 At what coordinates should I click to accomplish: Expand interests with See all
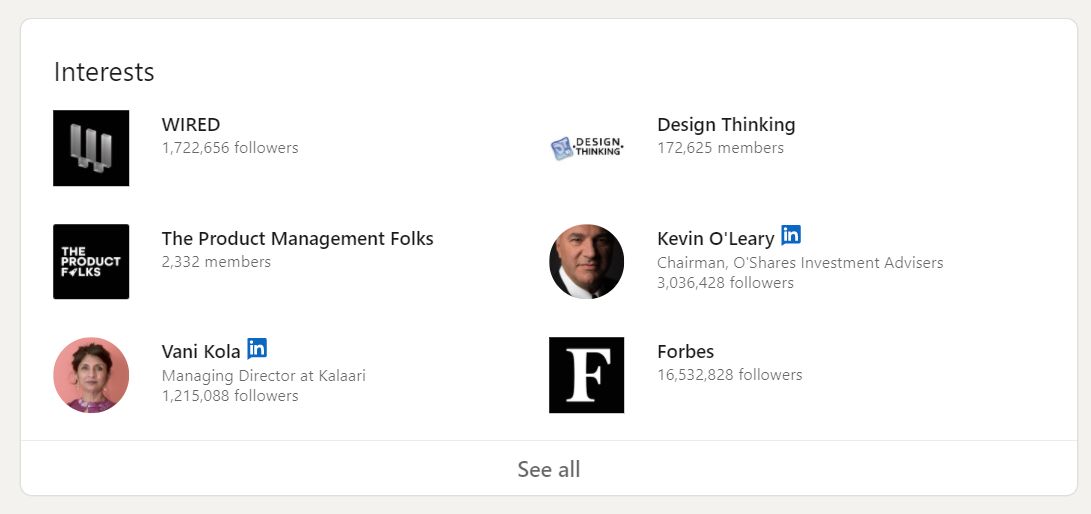[549, 469]
